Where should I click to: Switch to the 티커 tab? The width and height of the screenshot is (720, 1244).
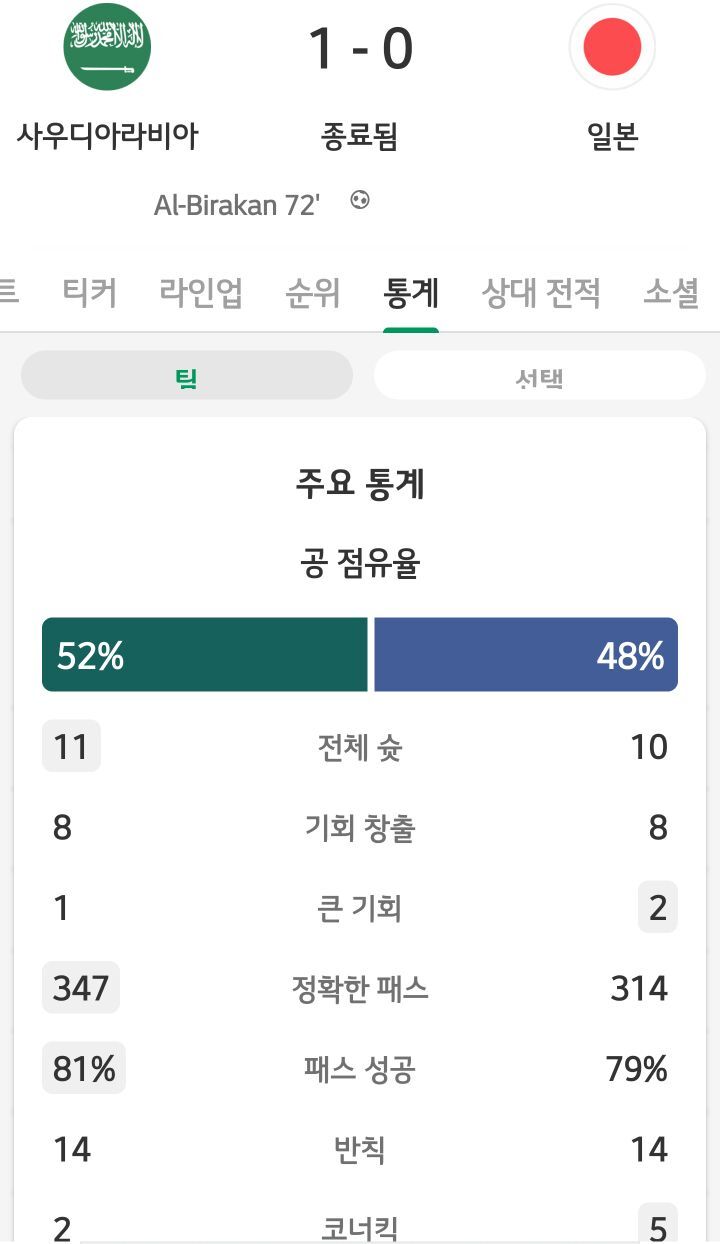pos(90,293)
